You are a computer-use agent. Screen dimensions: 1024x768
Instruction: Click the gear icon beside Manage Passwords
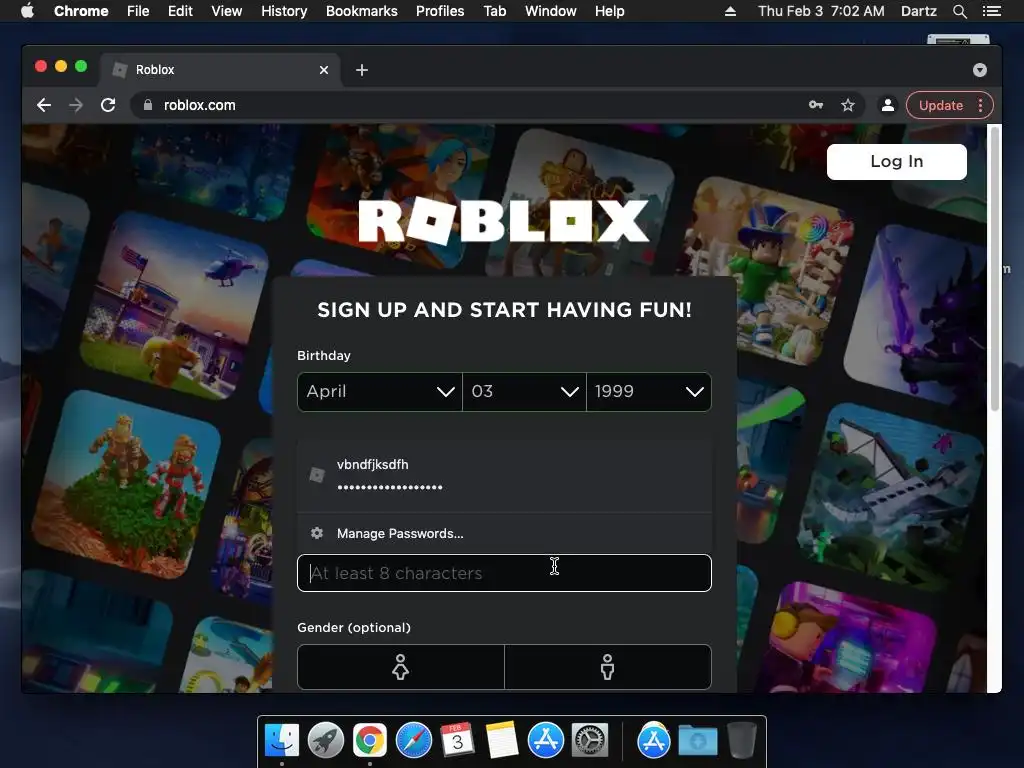317,533
